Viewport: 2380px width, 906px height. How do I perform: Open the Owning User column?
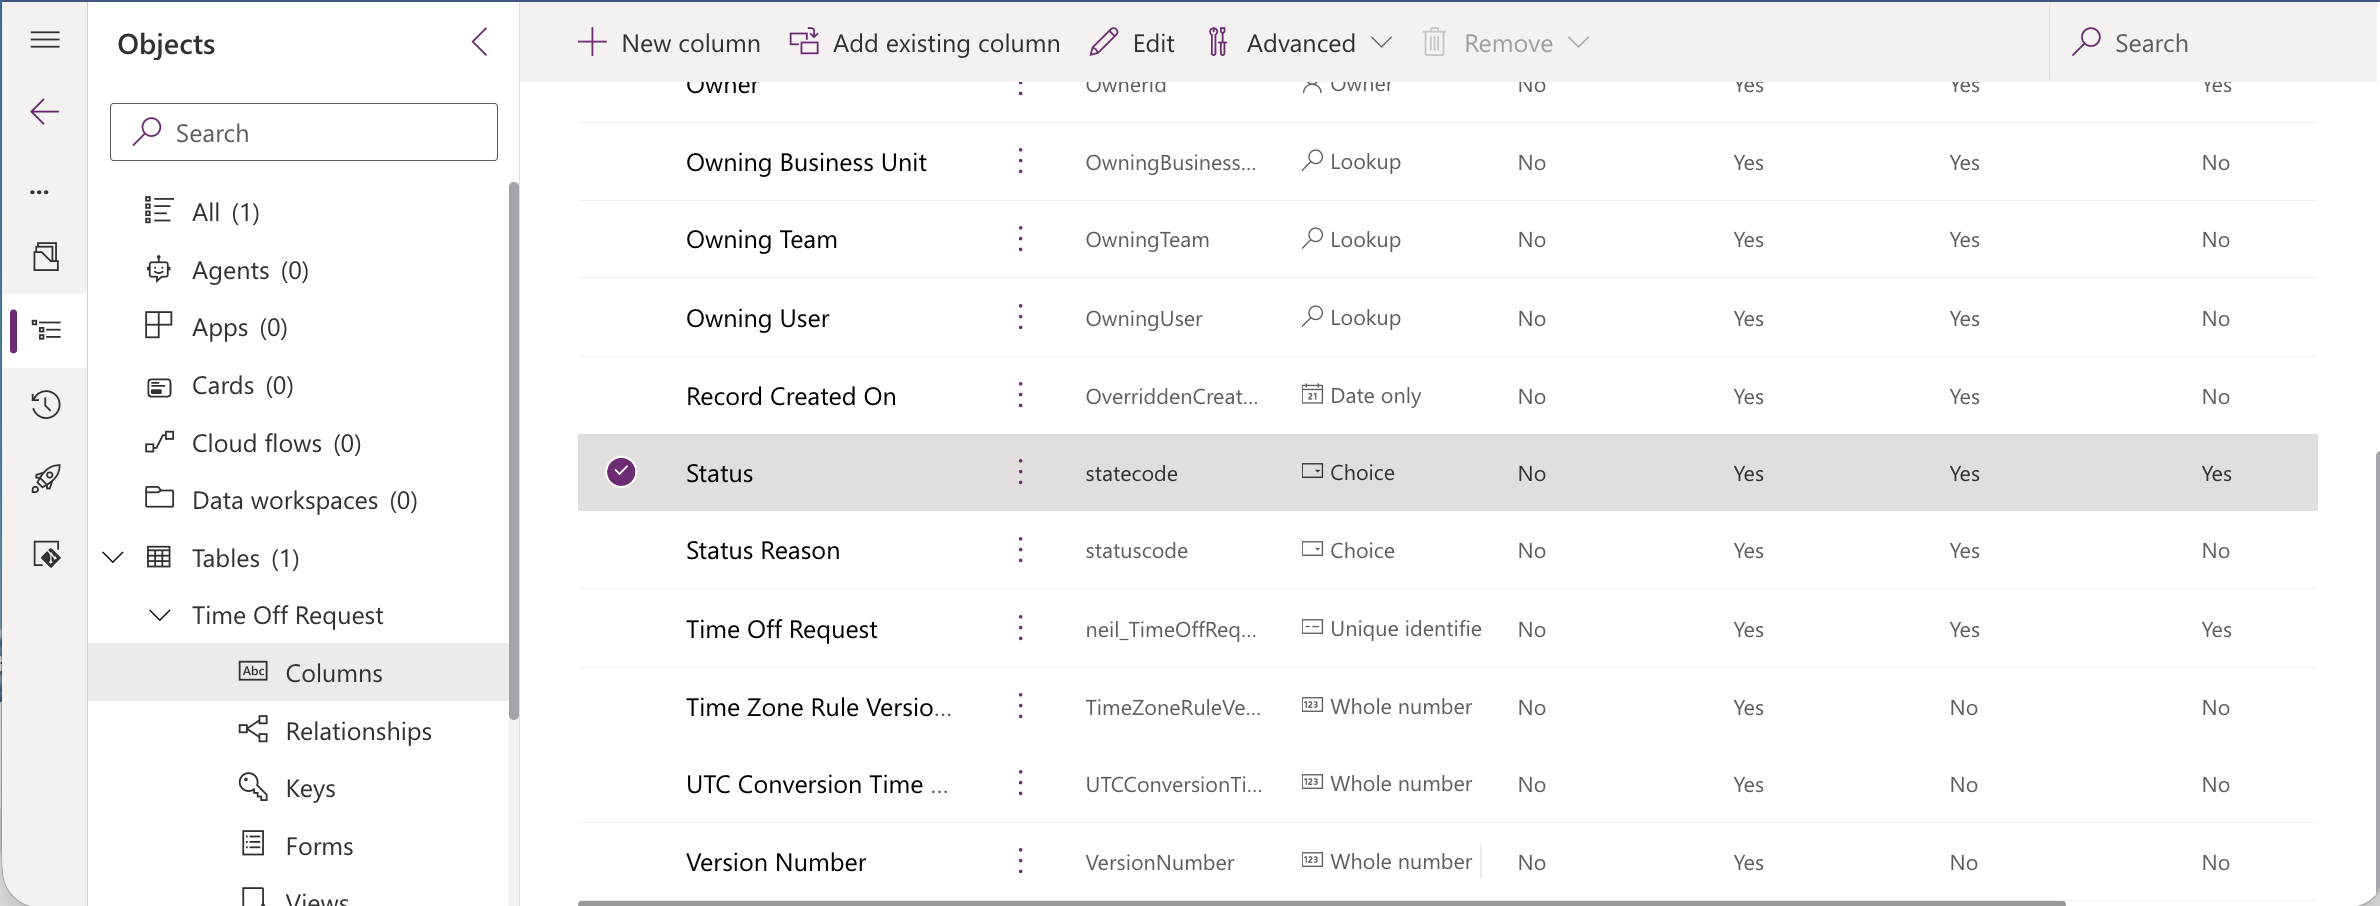757,318
